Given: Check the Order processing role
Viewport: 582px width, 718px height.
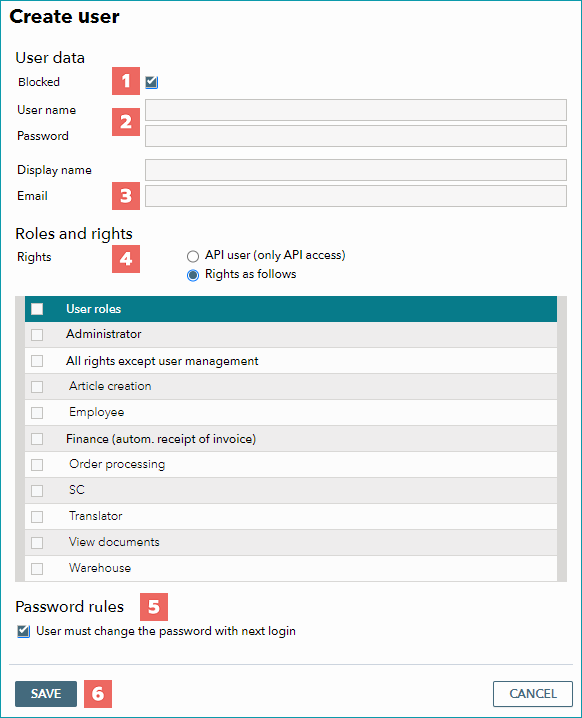Looking at the screenshot, I should point(37,465).
